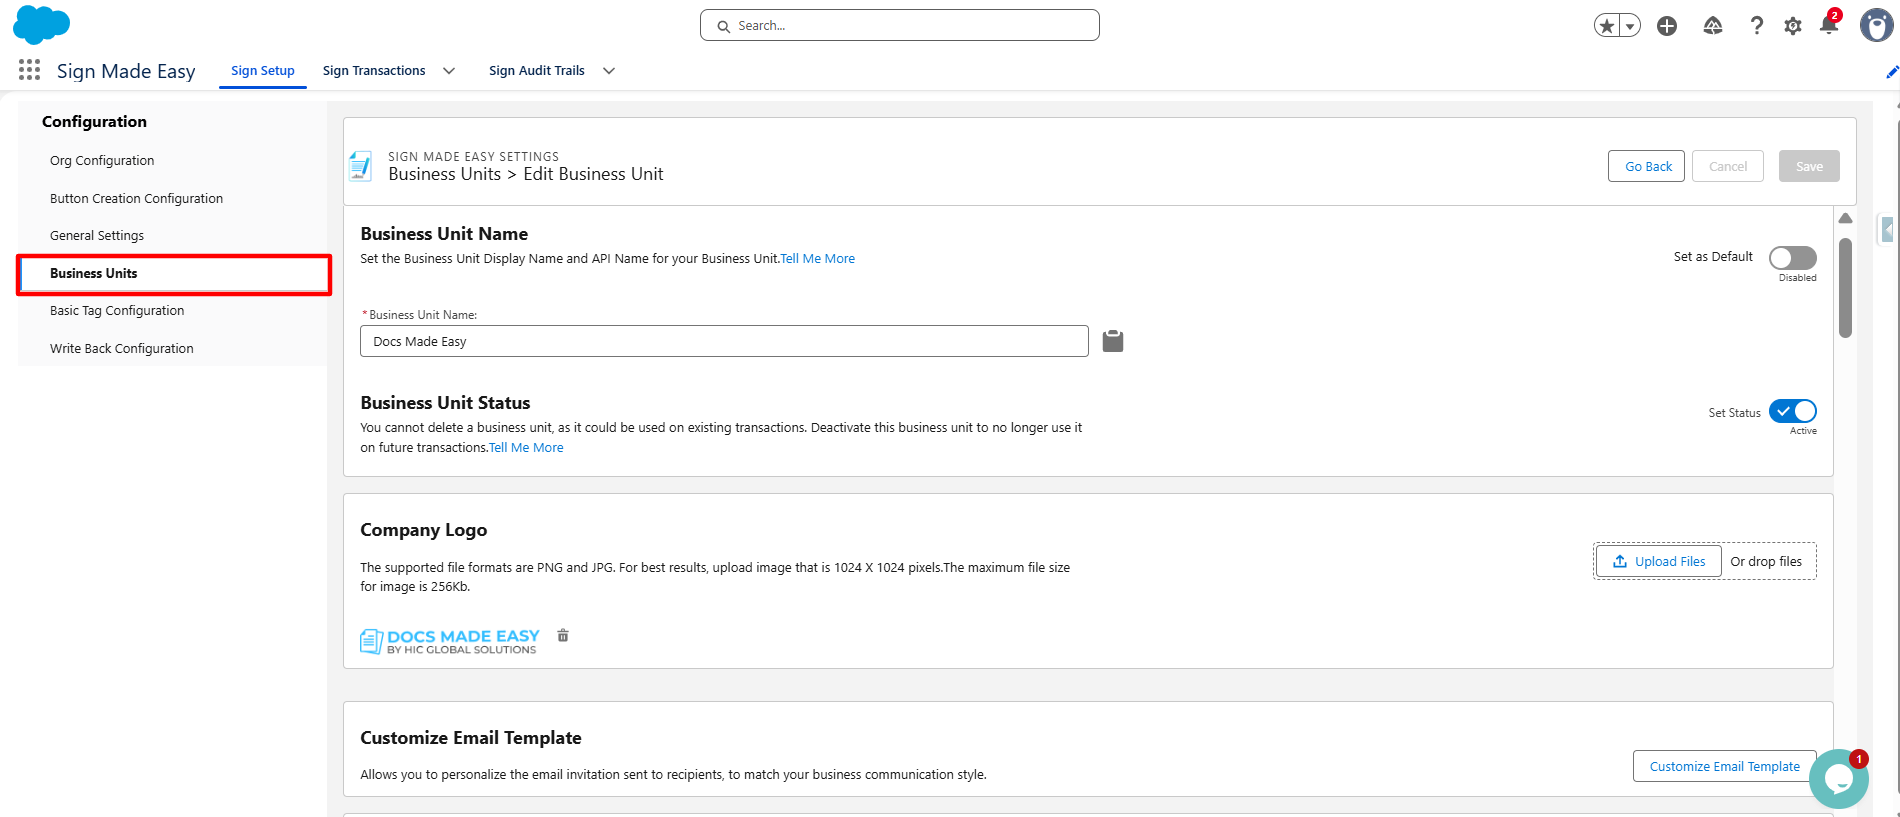Viewport: 1900px width, 817px height.
Task: Click the 'Or drop files' text
Action: 1767,562
